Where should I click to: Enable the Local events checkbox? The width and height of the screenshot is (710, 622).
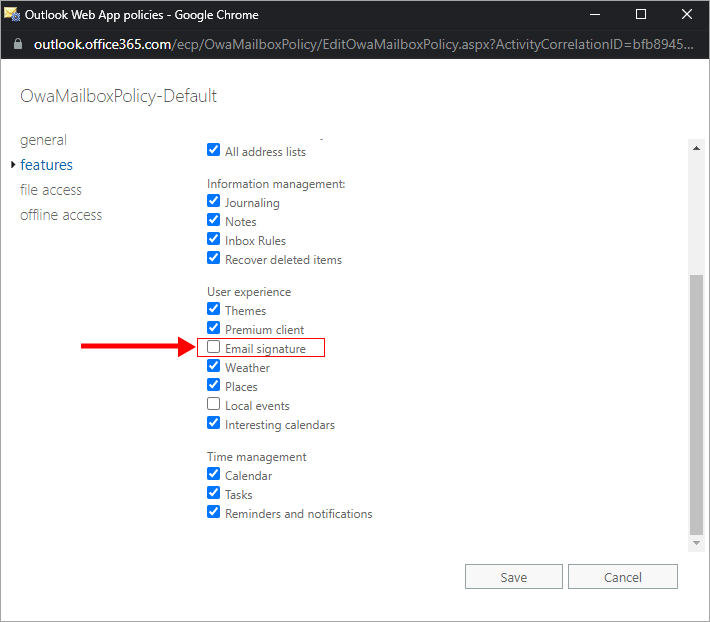[213, 405]
